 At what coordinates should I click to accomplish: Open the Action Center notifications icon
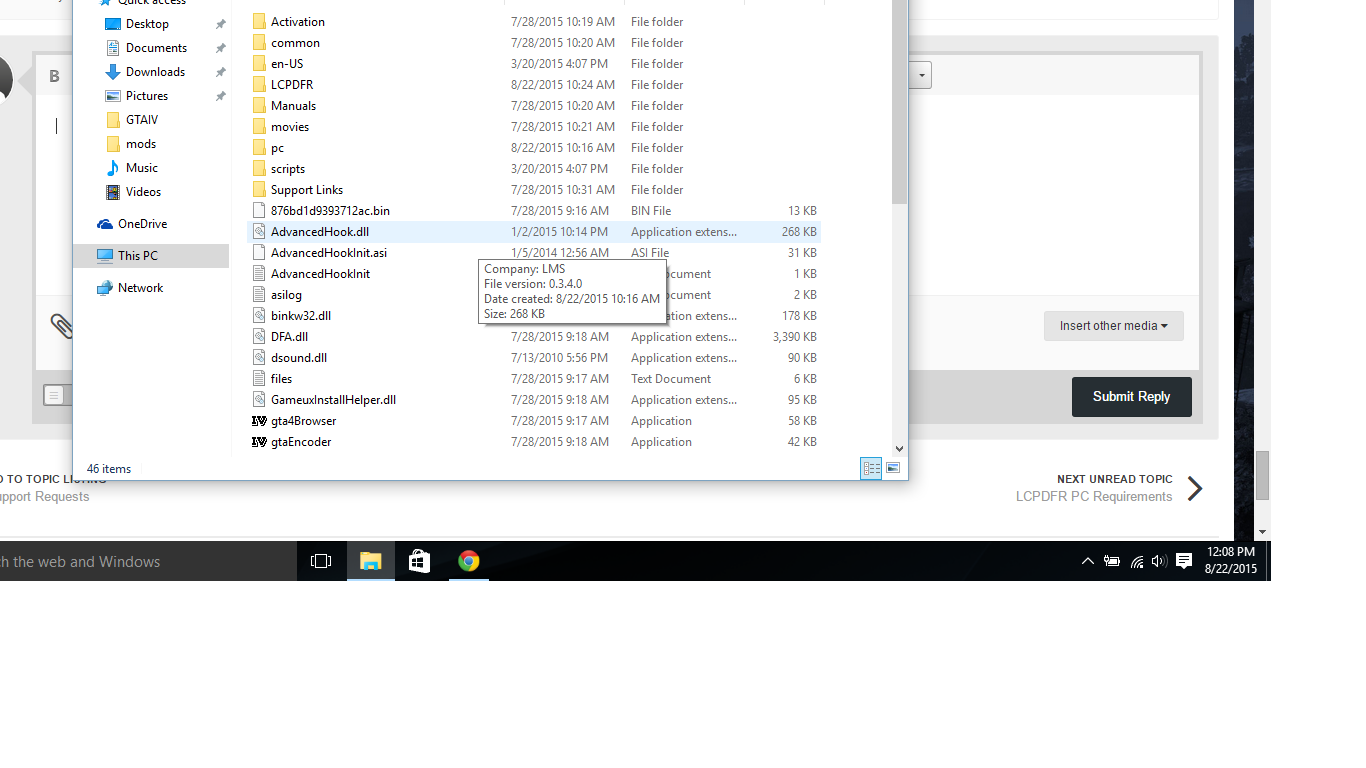point(1184,561)
